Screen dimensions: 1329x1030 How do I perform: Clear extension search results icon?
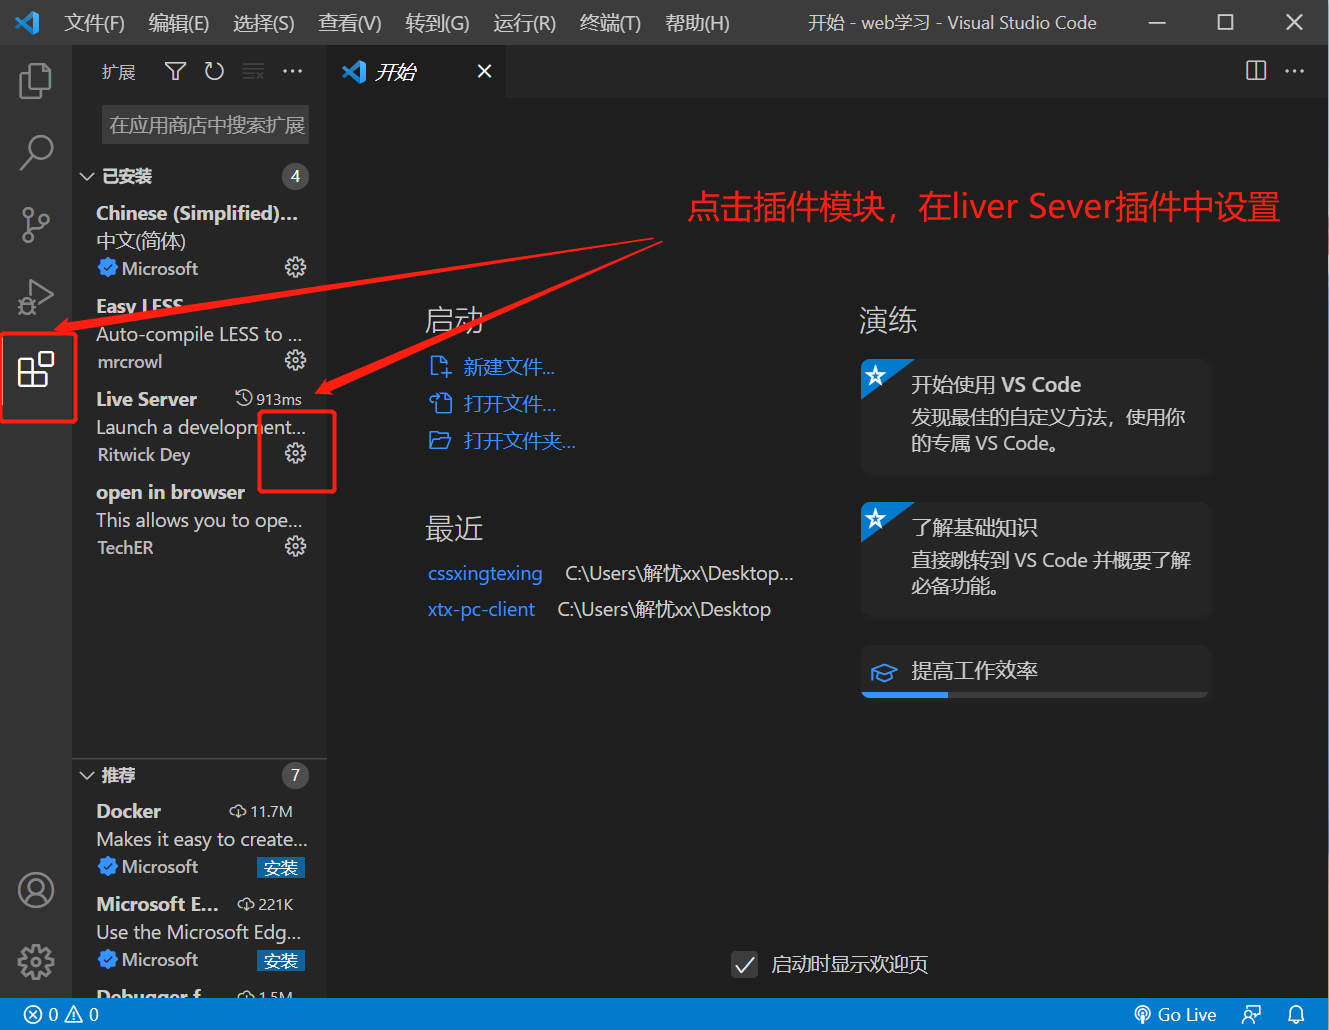point(253,71)
